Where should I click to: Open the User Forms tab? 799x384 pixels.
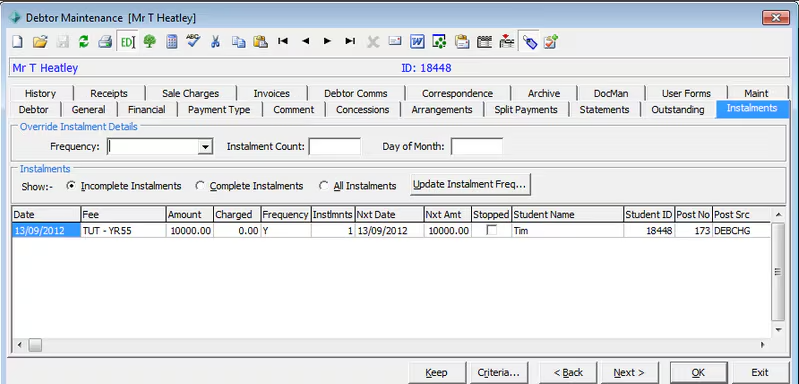[686, 93]
